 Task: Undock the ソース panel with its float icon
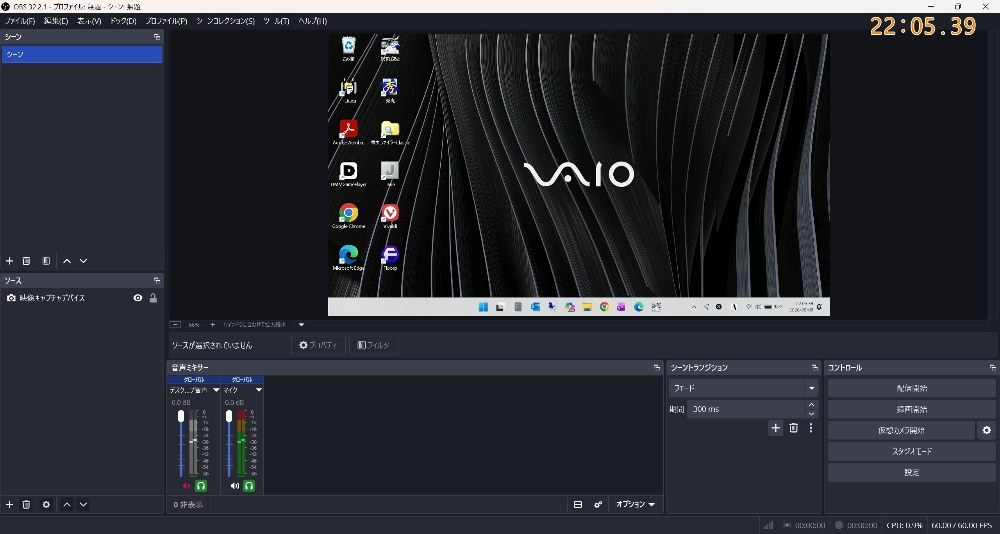(x=157, y=280)
